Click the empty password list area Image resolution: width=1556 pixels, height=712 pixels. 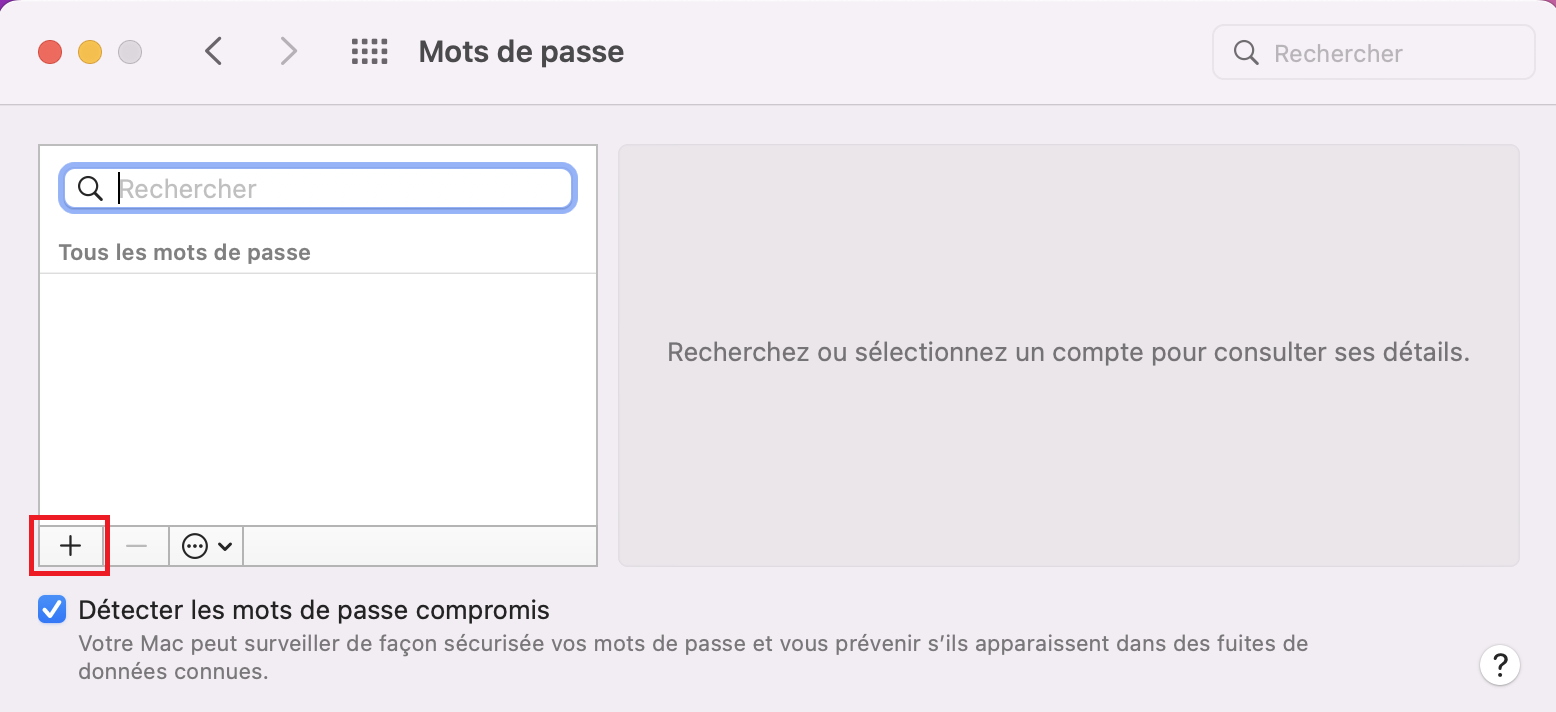coord(318,399)
